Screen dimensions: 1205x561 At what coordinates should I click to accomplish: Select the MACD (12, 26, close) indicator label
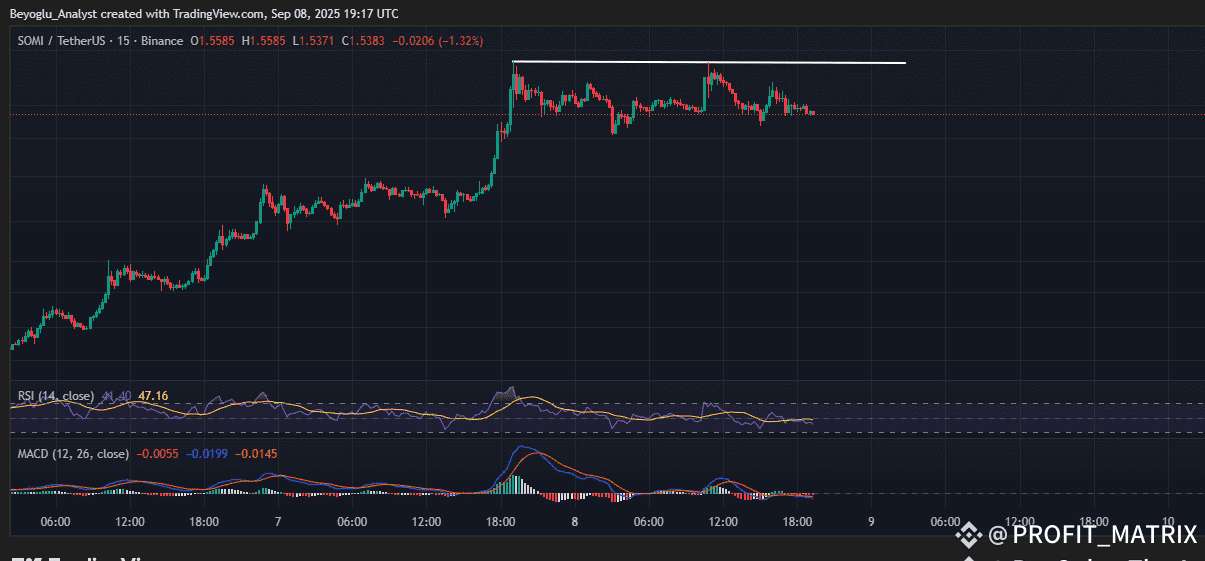tap(73, 454)
